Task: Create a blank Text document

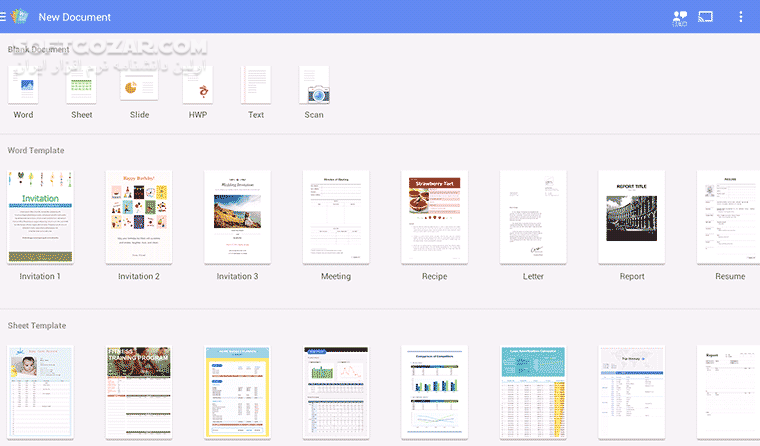Action: click(256, 85)
